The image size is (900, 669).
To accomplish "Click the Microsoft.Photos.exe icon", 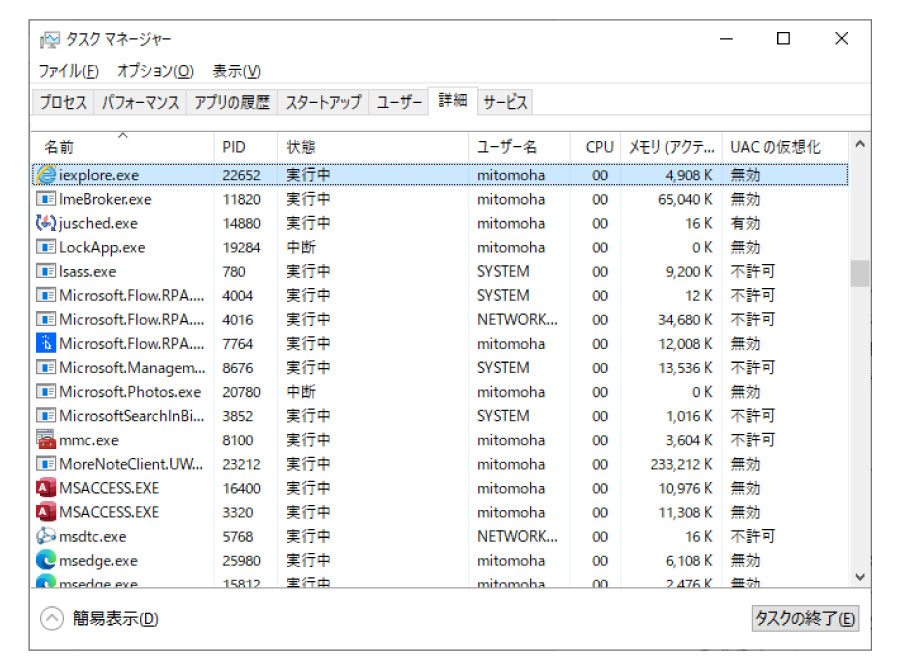I will (46, 392).
